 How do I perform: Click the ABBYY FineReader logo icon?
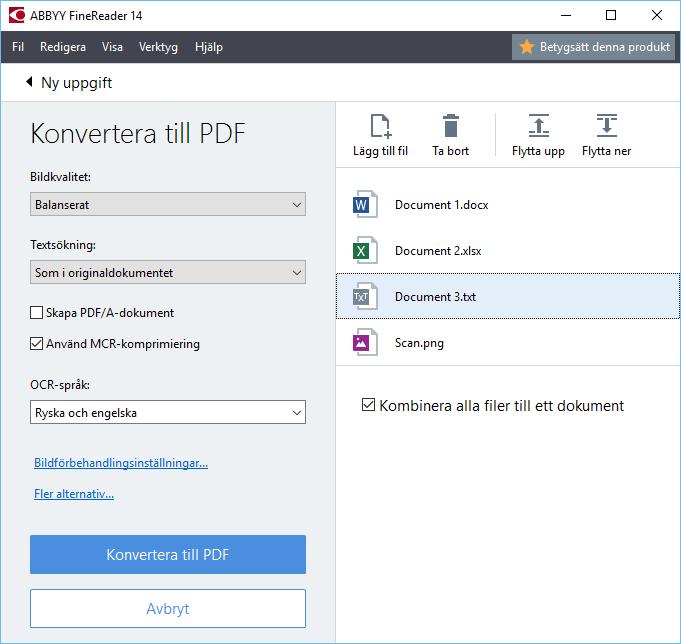point(17,15)
